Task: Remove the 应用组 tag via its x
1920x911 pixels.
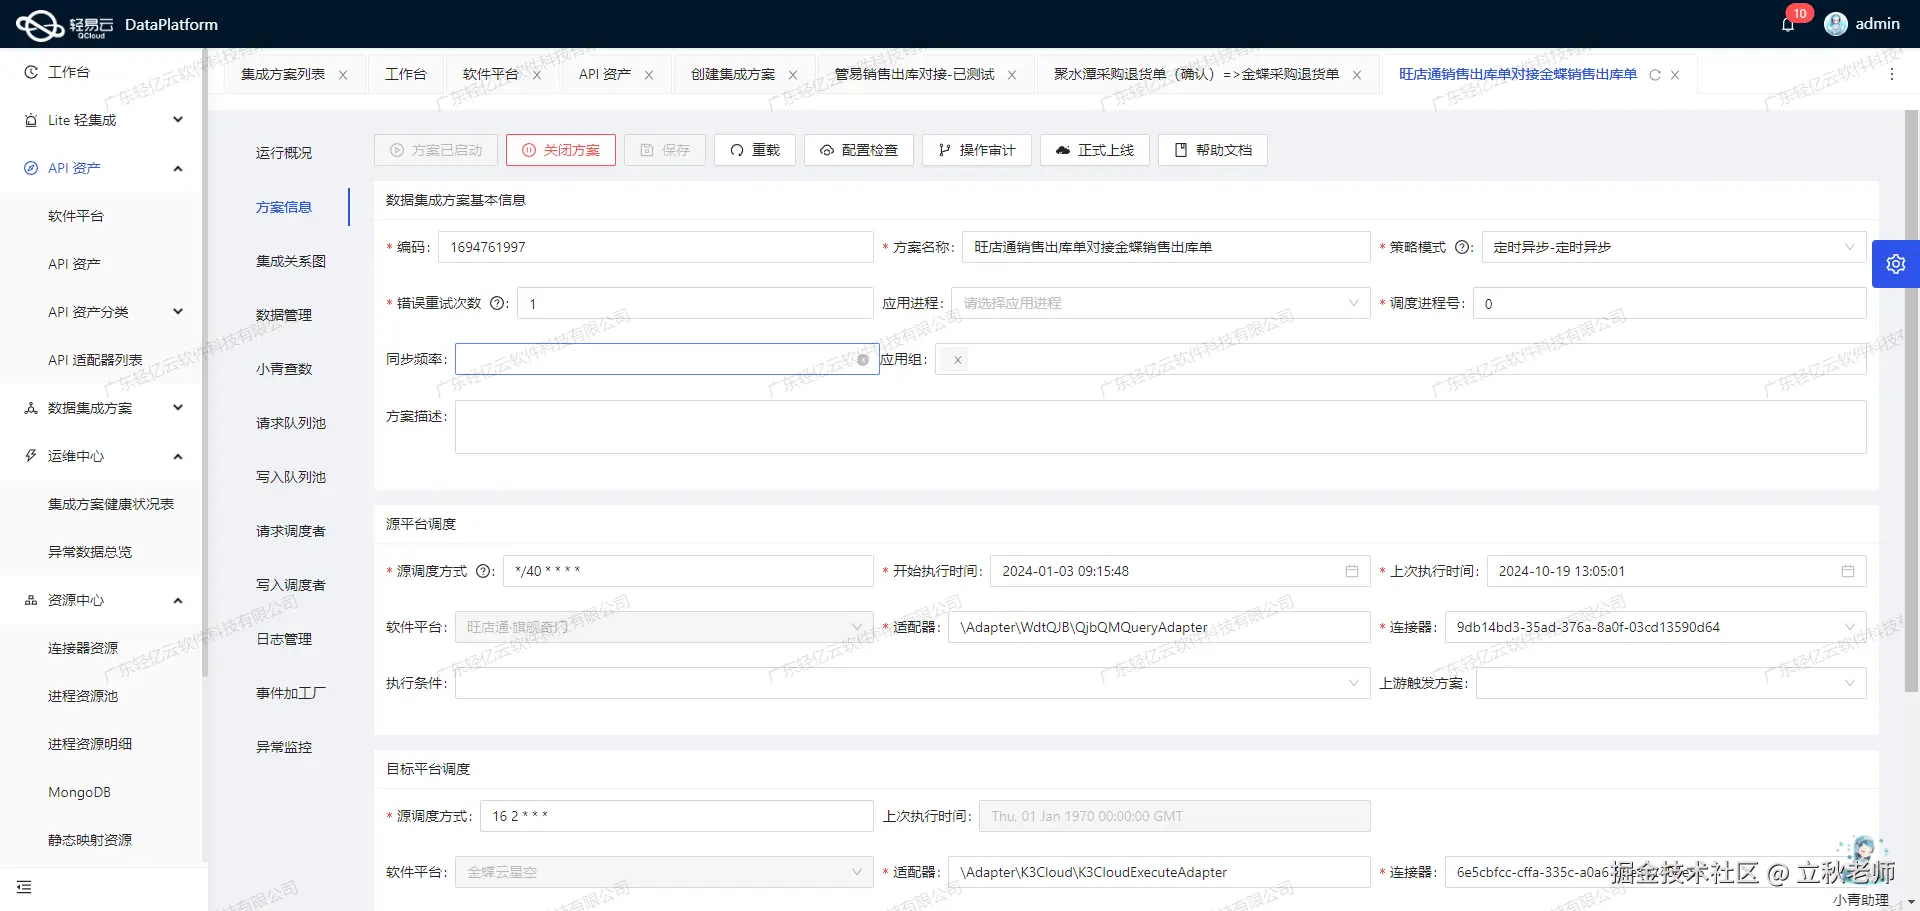Action: [957, 360]
